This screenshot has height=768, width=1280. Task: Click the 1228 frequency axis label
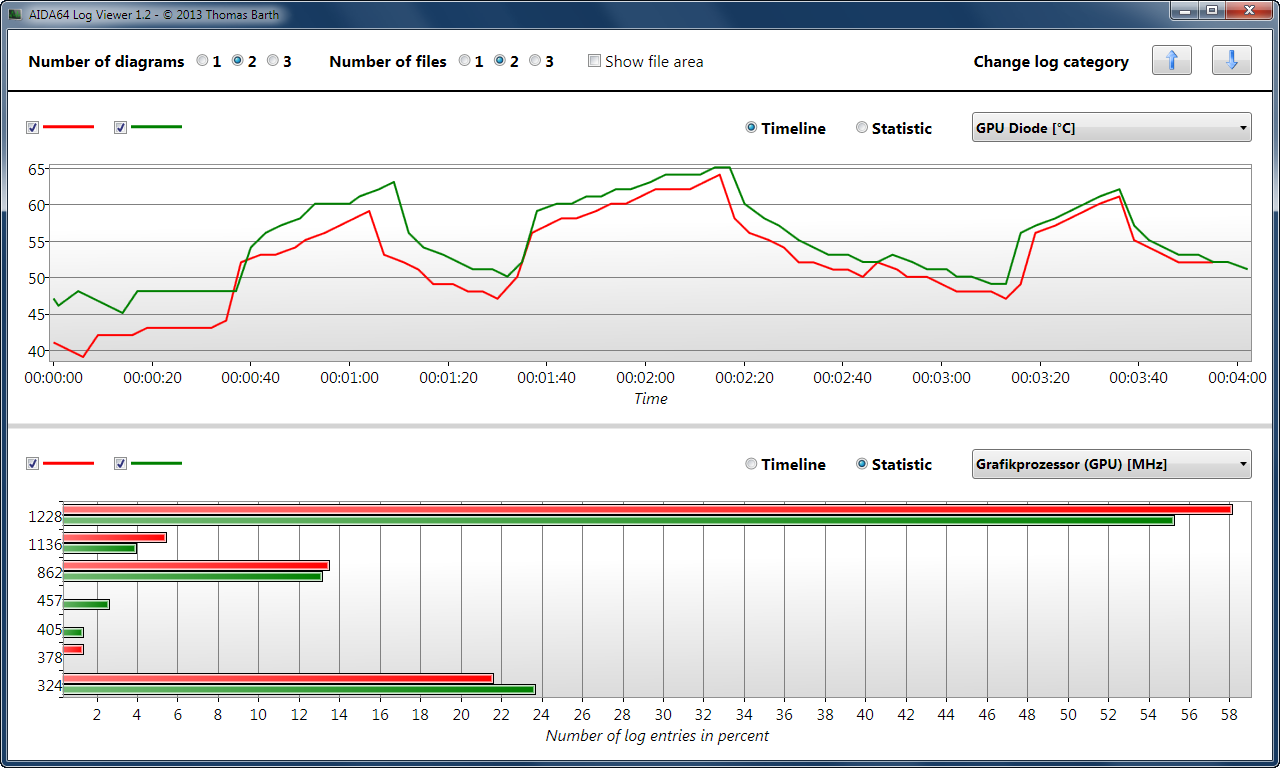pos(44,517)
